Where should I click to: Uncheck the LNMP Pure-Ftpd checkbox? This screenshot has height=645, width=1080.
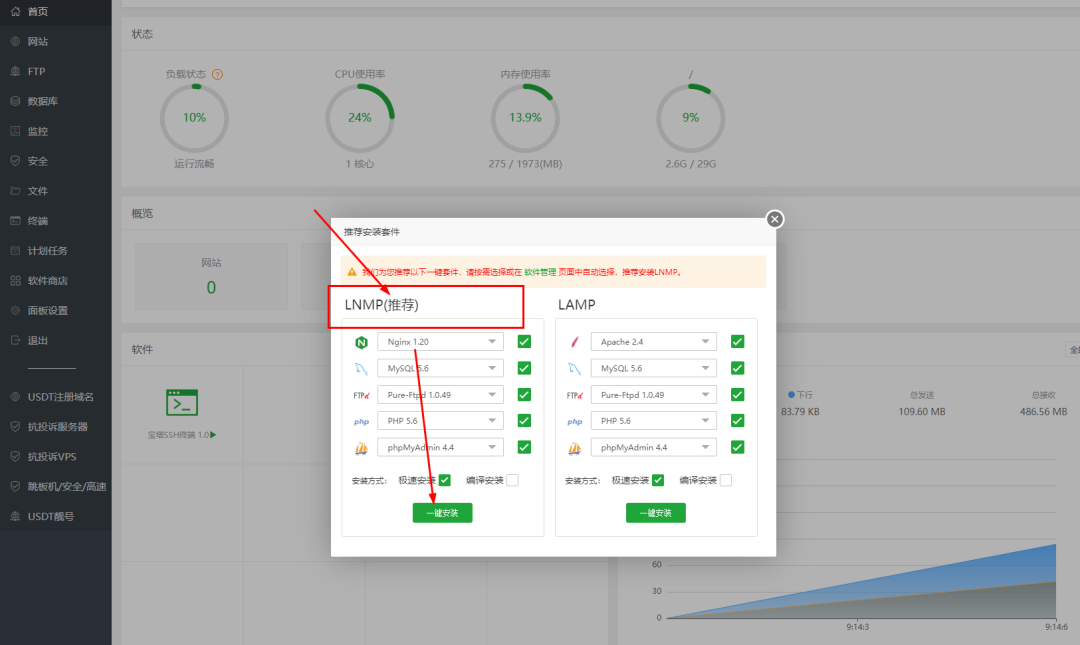(x=524, y=395)
